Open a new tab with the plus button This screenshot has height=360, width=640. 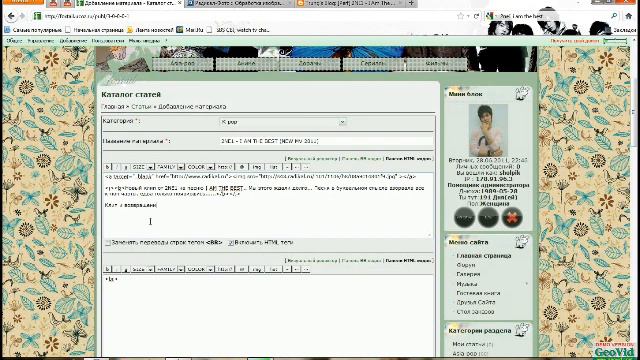pos(411,3)
